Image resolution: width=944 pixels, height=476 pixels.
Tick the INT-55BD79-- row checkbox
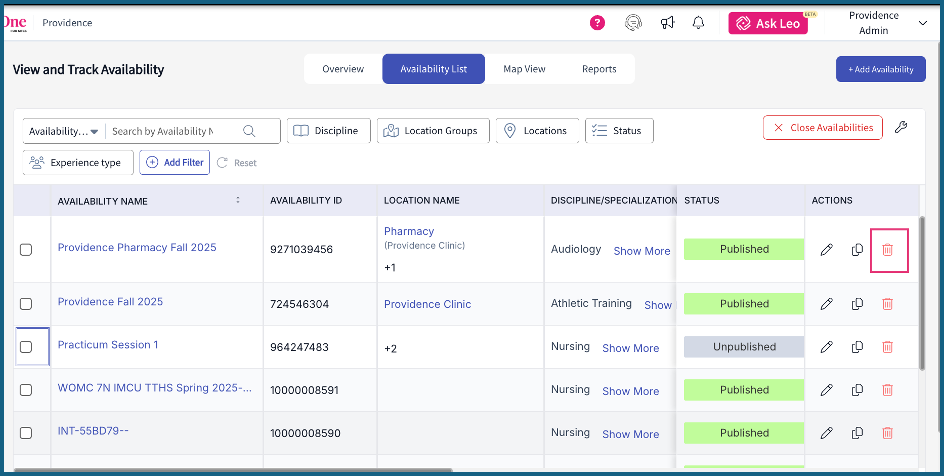[26, 433]
